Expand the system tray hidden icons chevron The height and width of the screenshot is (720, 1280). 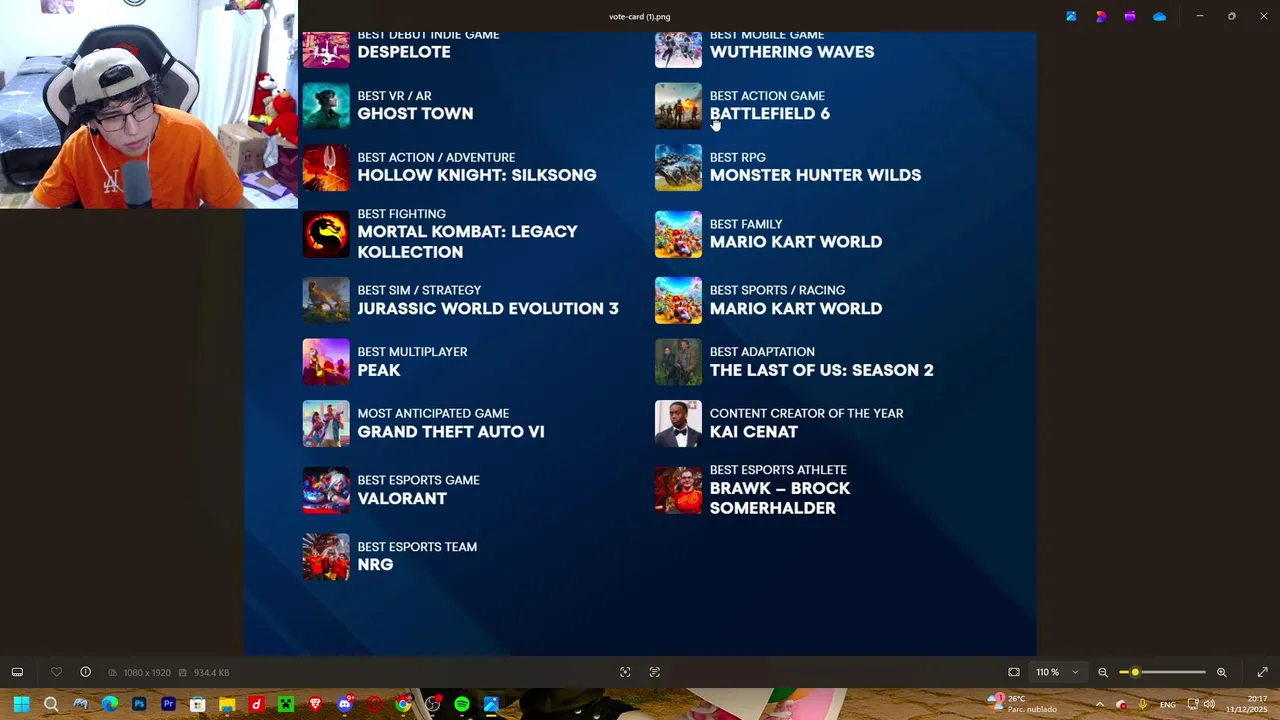[x=1099, y=704]
